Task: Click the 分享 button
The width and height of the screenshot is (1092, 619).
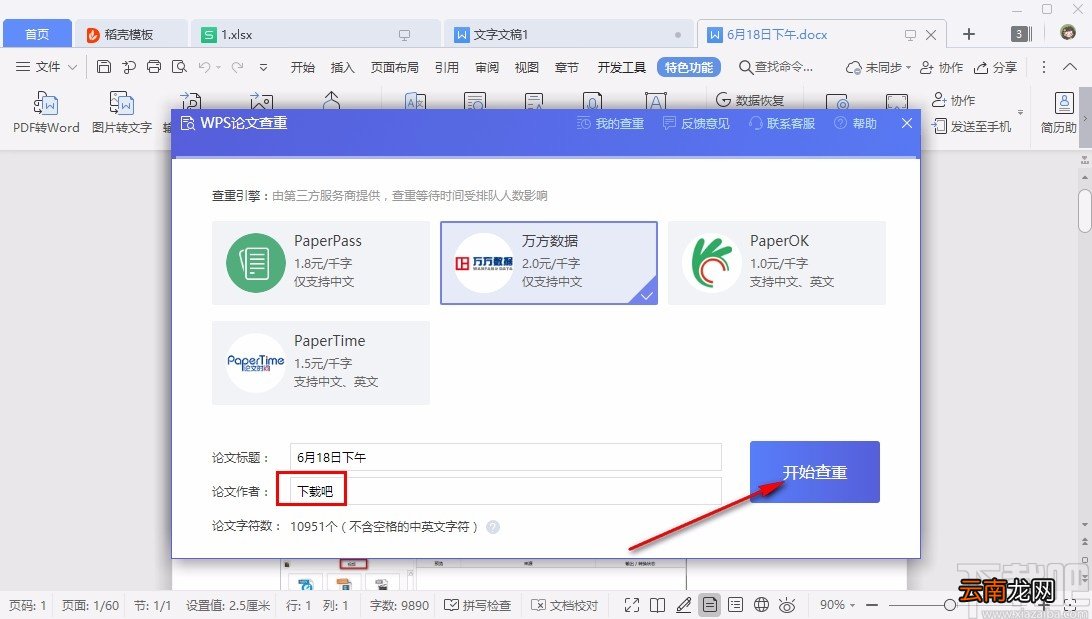Action: [995, 68]
